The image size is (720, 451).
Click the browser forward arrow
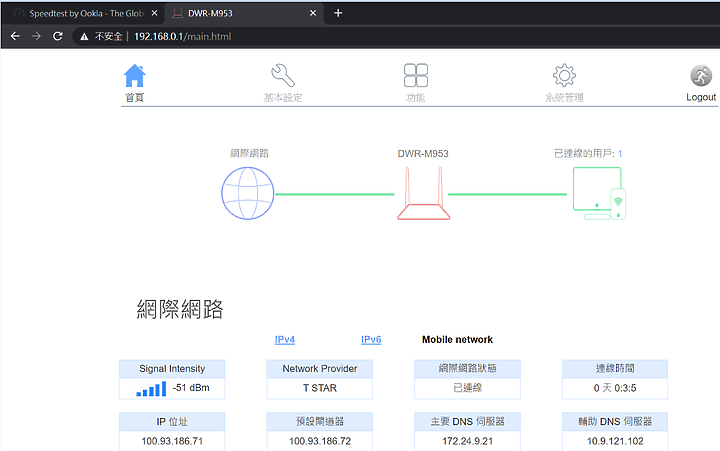coord(36,36)
